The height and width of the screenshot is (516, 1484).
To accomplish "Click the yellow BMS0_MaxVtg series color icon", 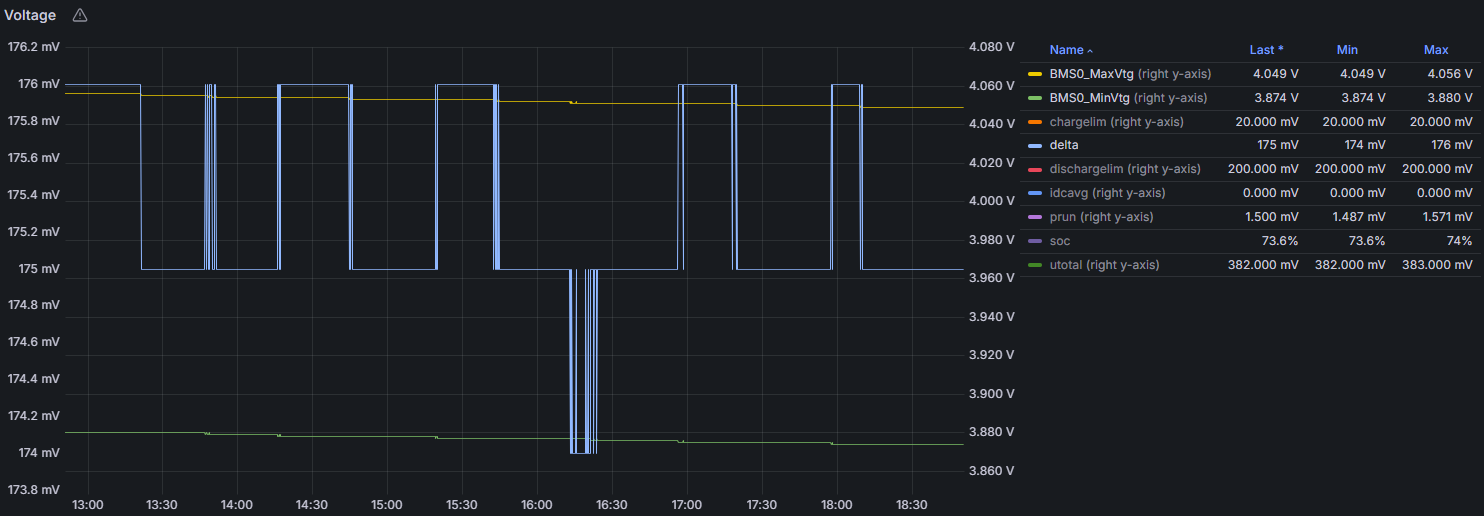I will point(1034,74).
